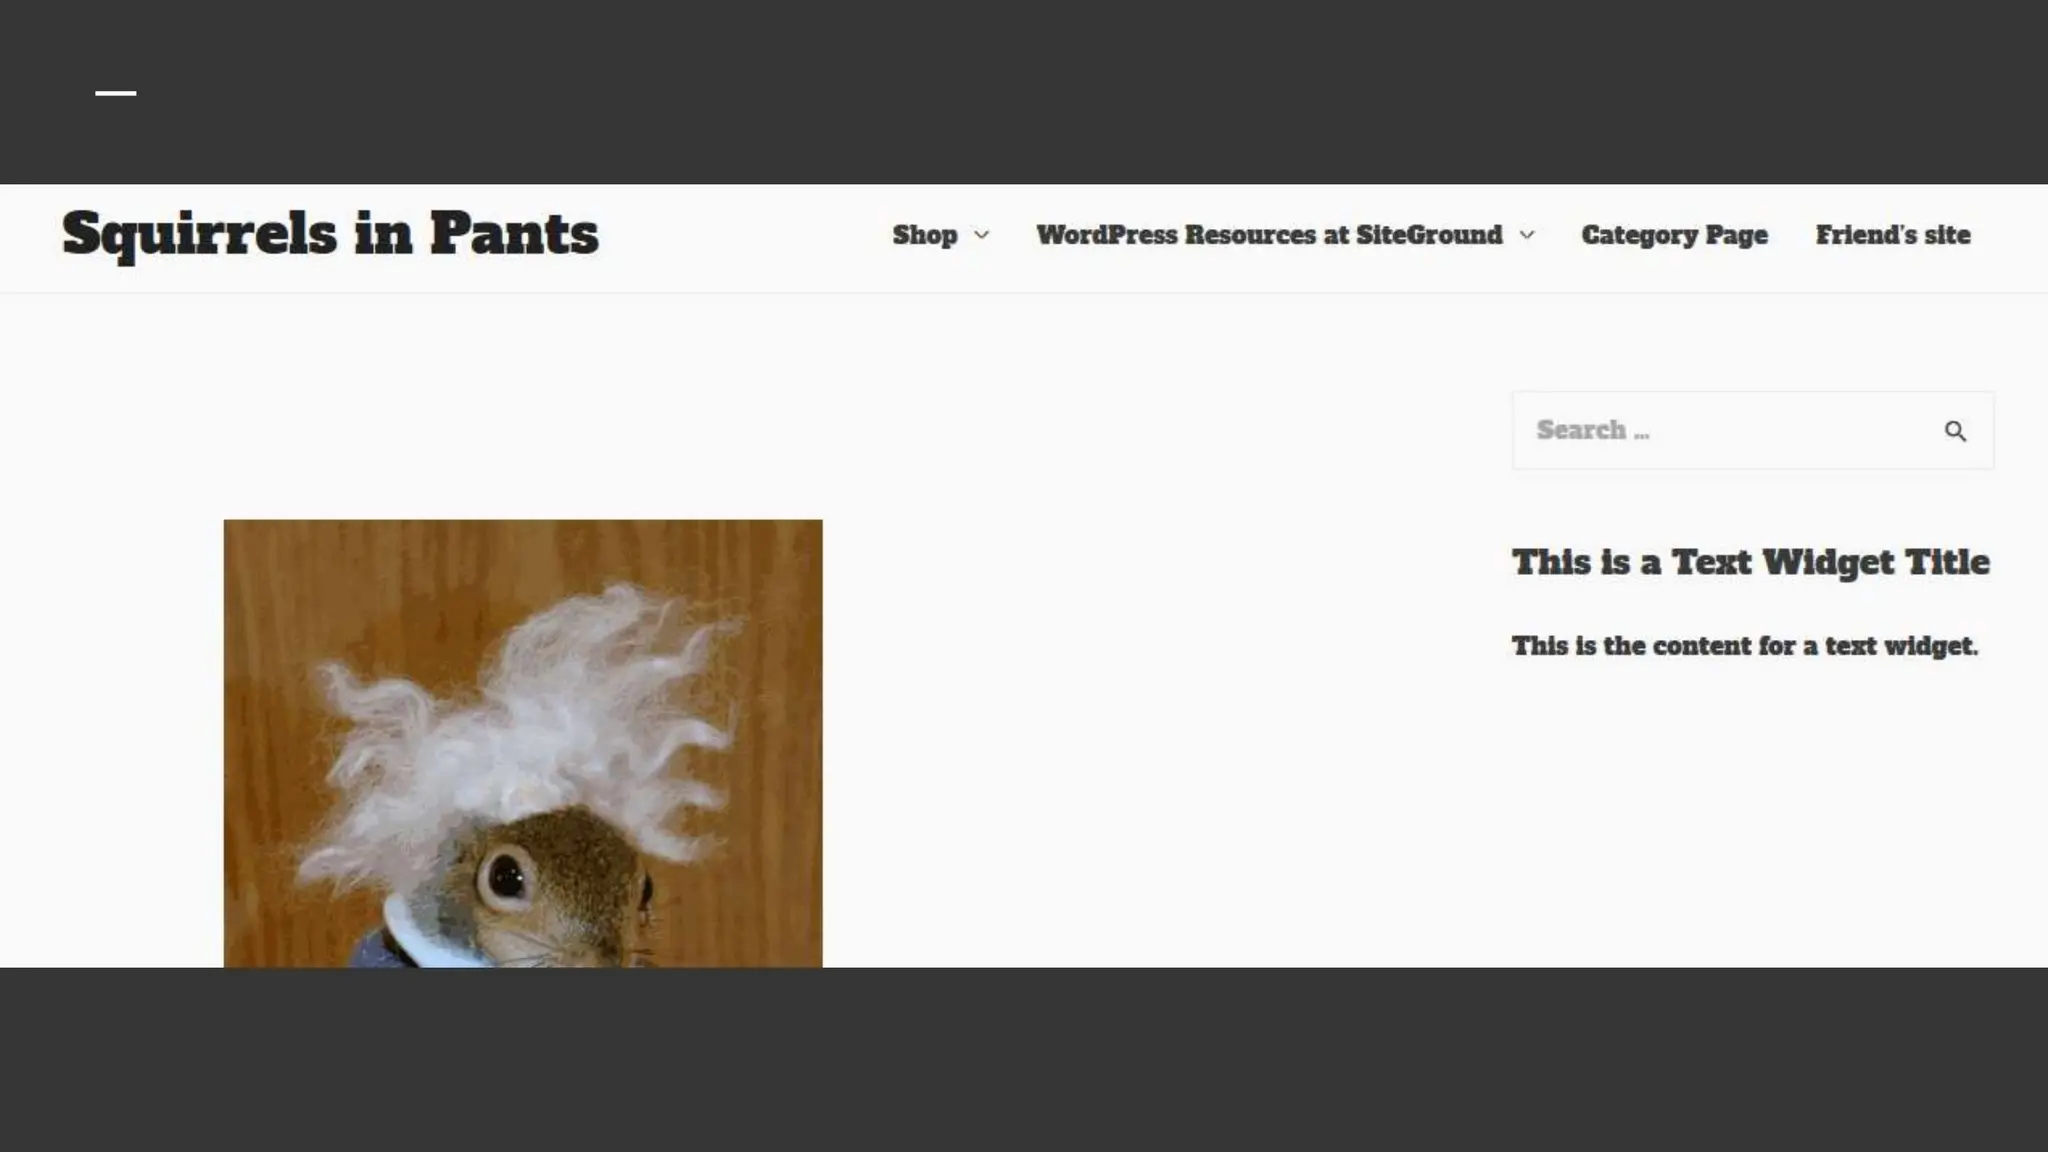Screen dimensions: 2048x1152
Task: Focus the Search input field
Action: tap(1753, 430)
